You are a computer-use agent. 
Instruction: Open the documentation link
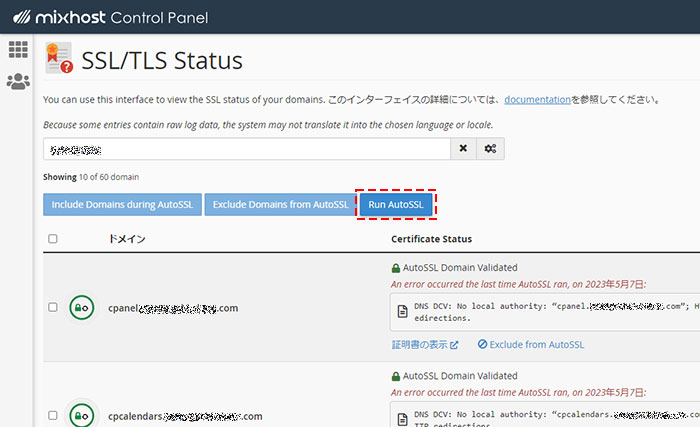(538, 100)
